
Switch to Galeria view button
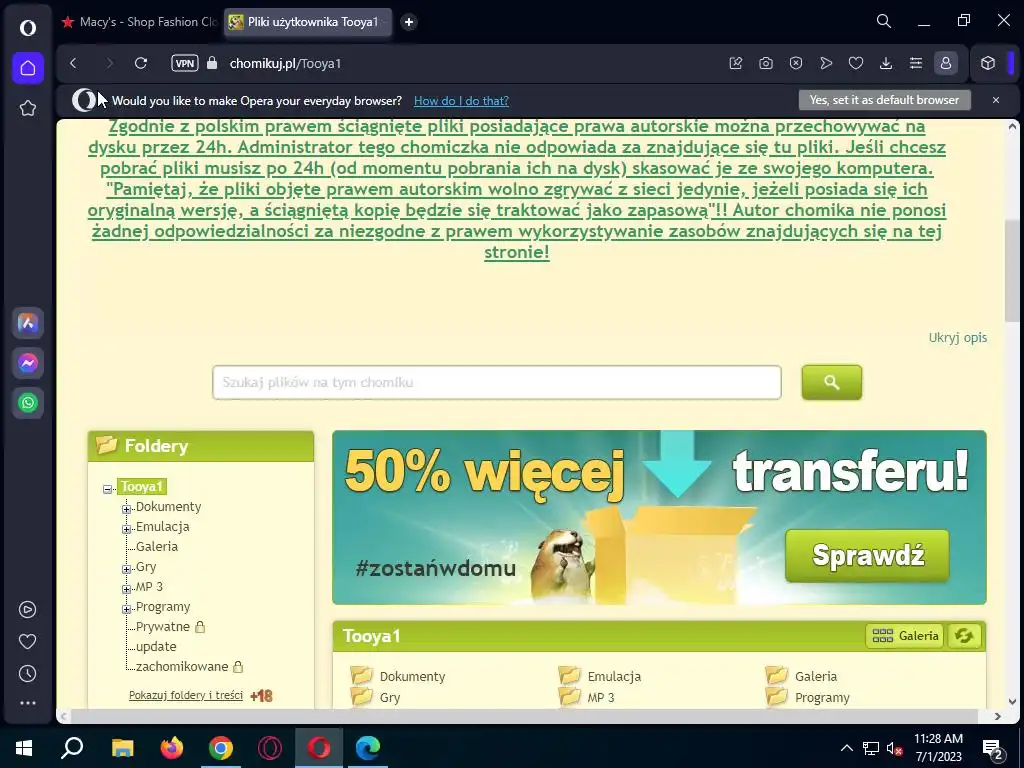(905, 635)
